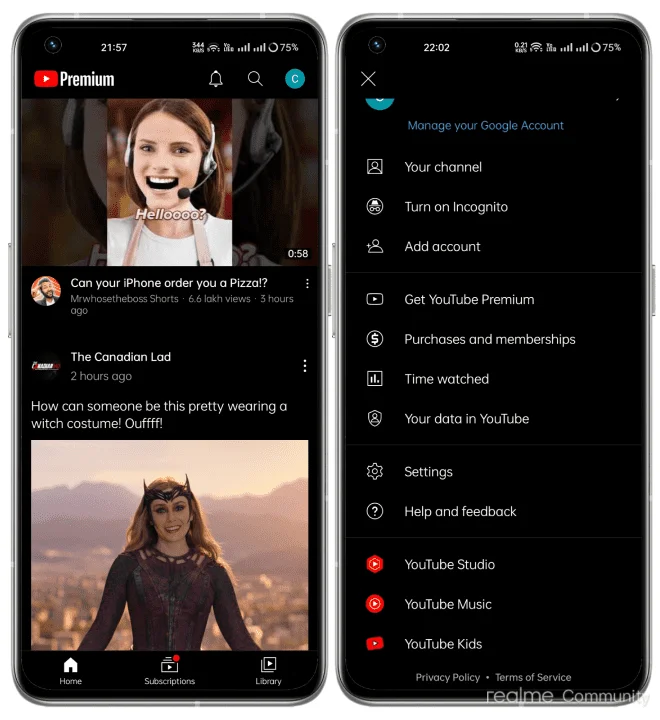The height and width of the screenshot is (720, 660).
Task: Tap the 0:58 duration badge
Action: pyautogui.click(x=298, y=253)
